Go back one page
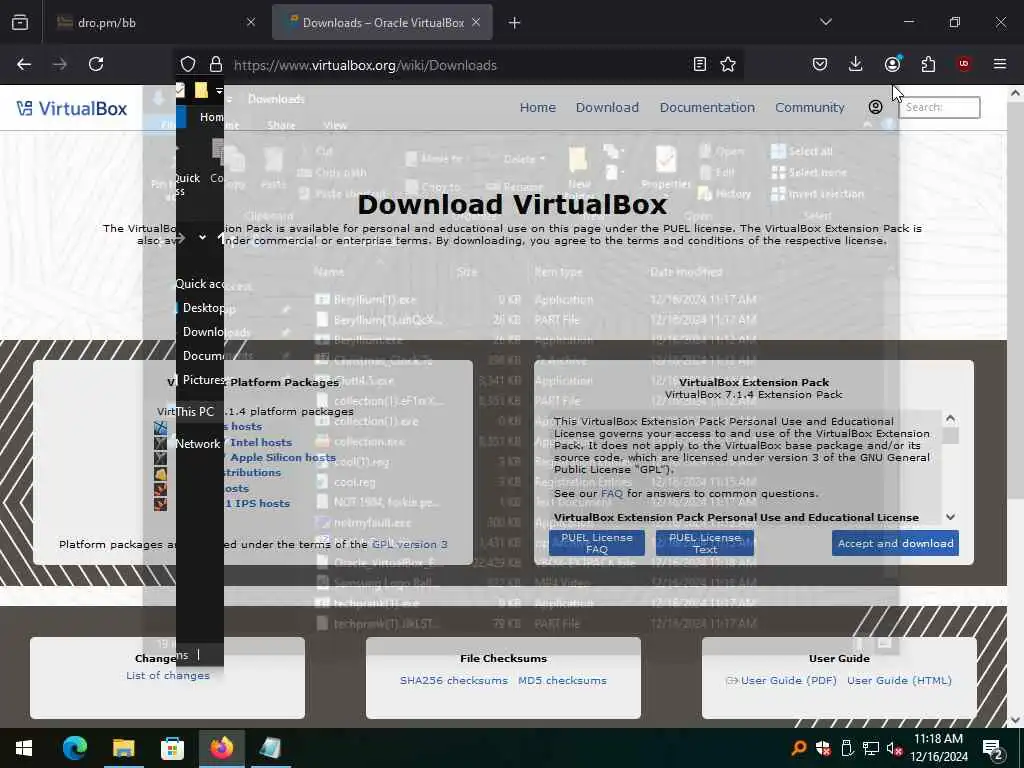1024x768 pixels. [24, 64]
